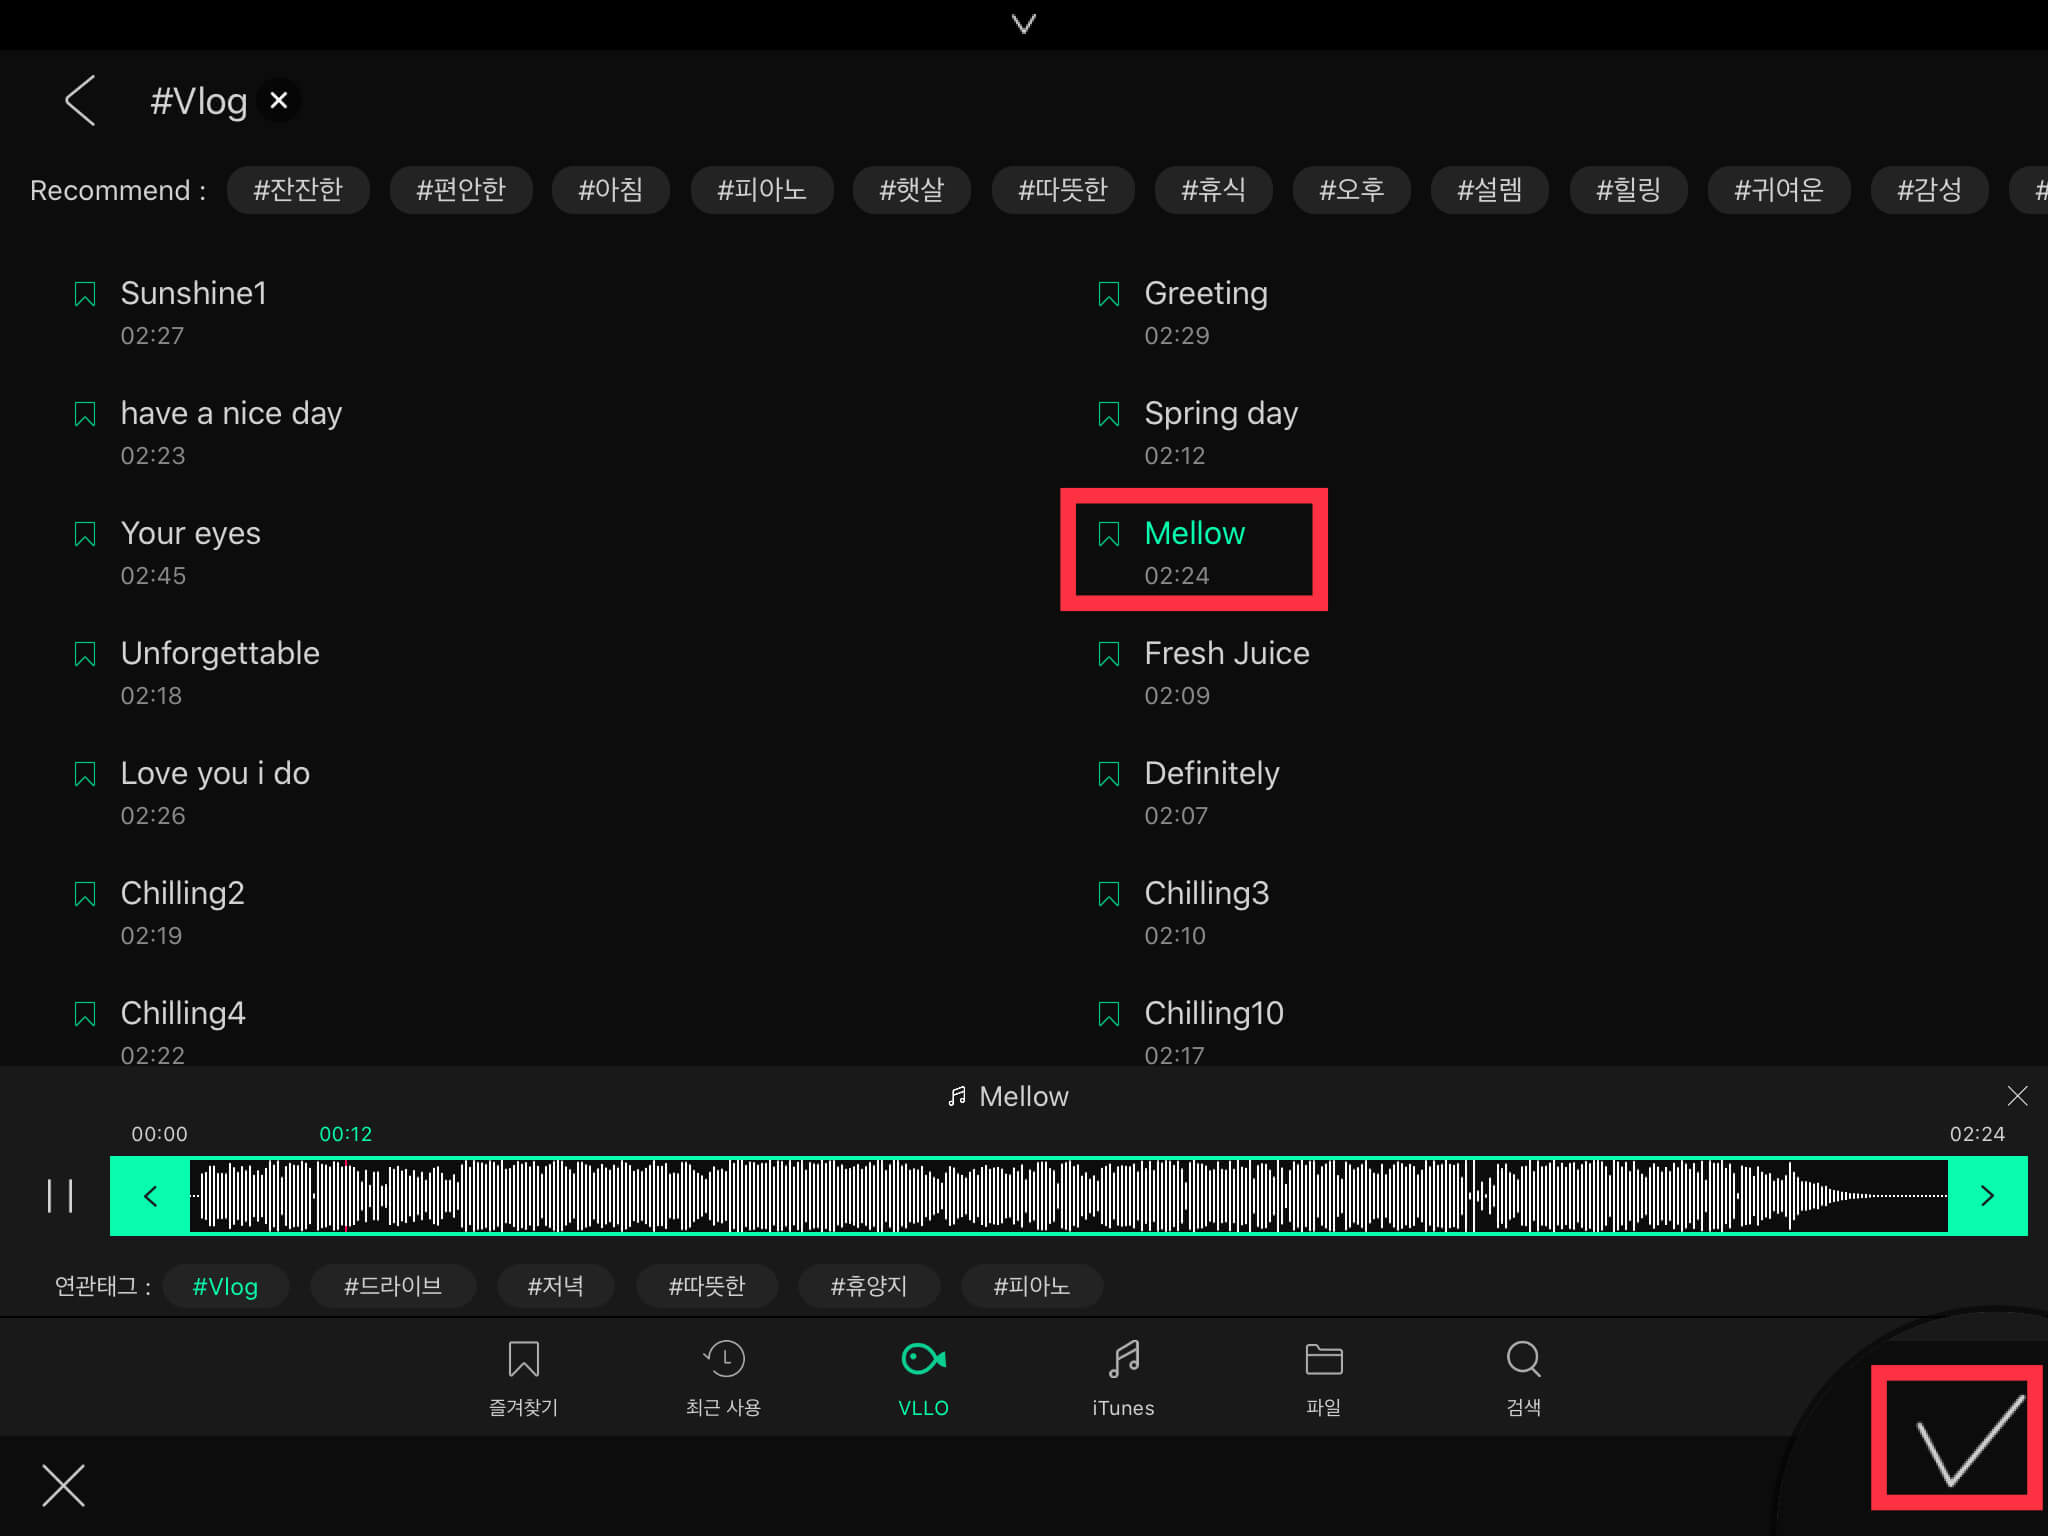Bookmark the Mellow track

(1109, 534)
